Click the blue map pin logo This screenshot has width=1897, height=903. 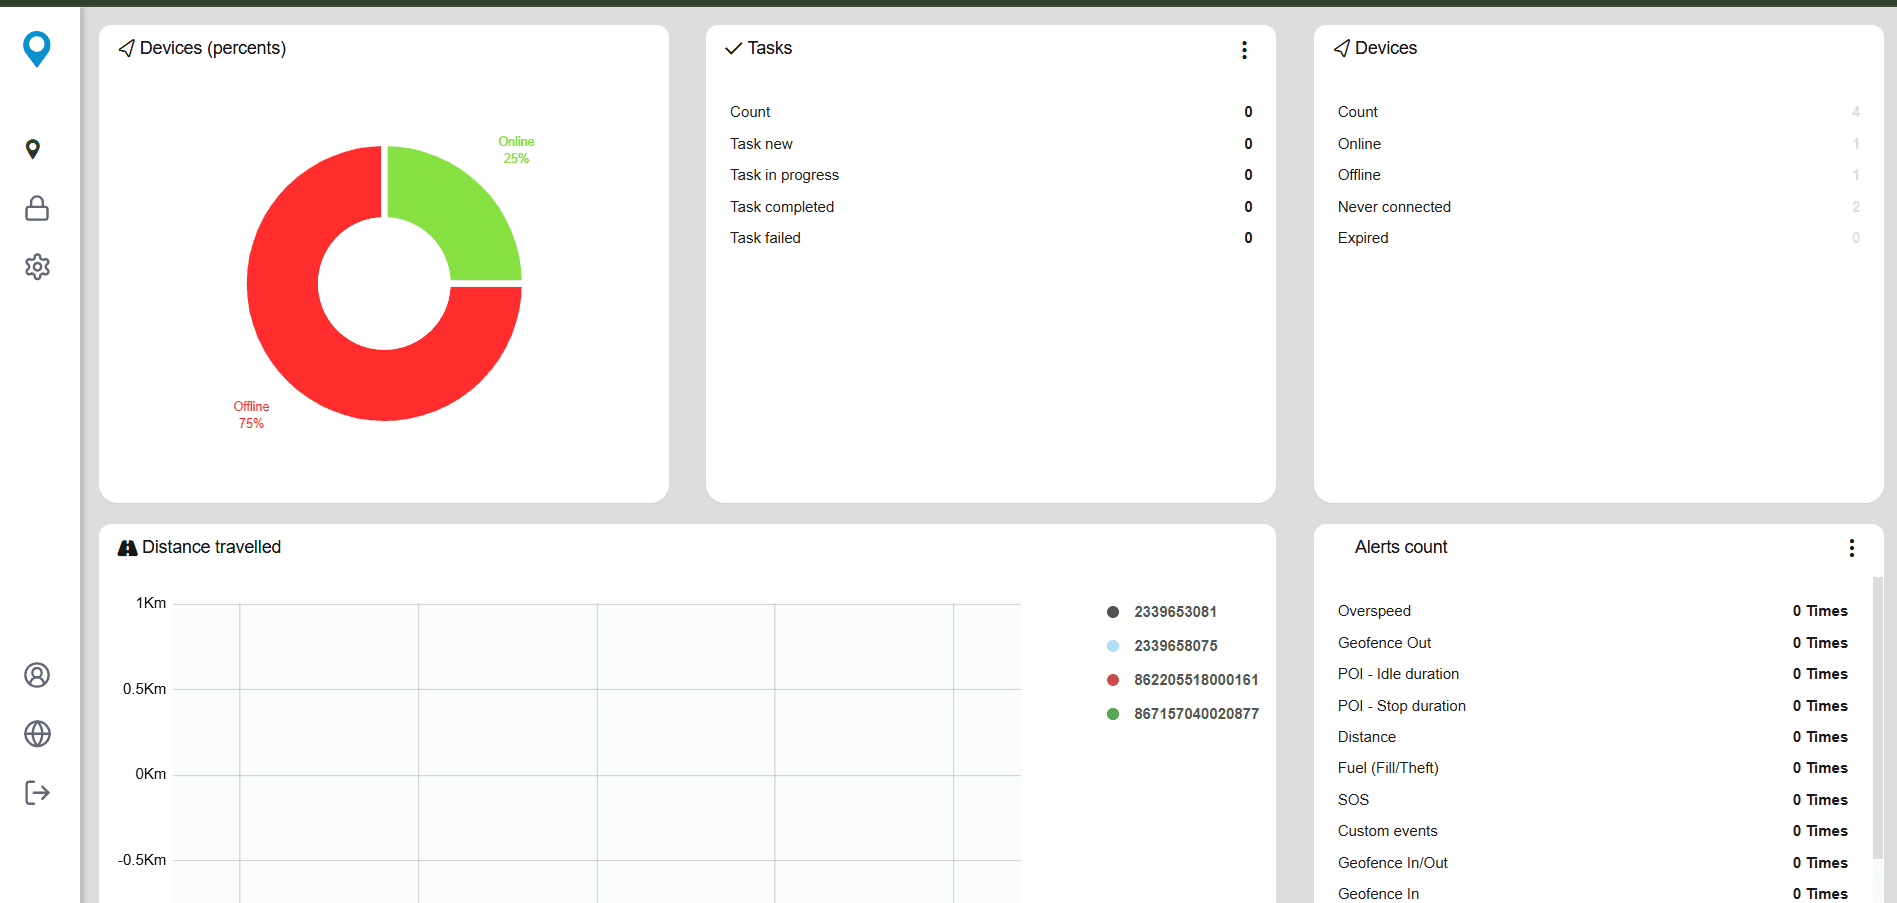point(37,49)
